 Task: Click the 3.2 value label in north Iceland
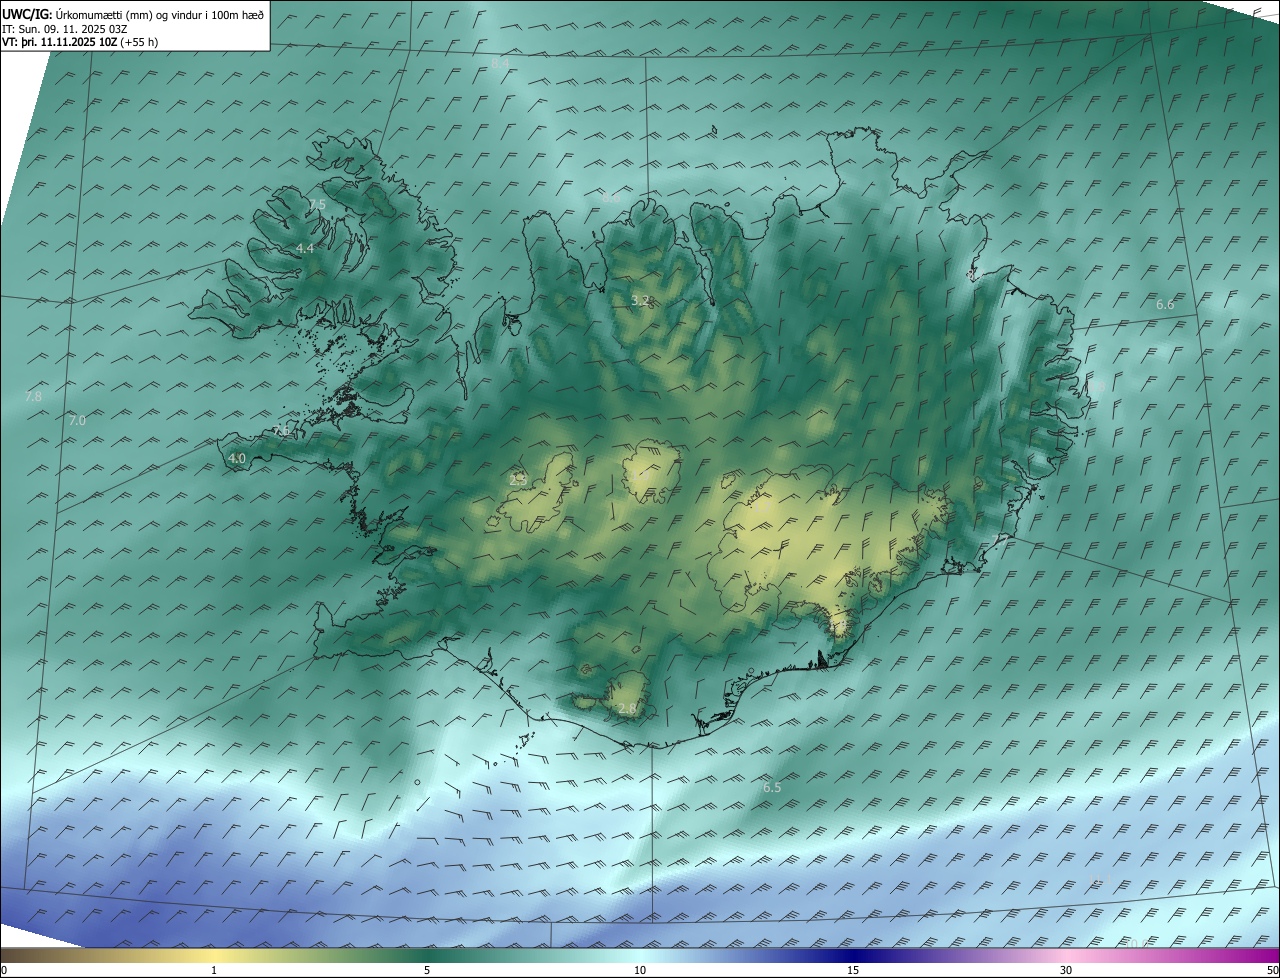(x=641, y=300)
